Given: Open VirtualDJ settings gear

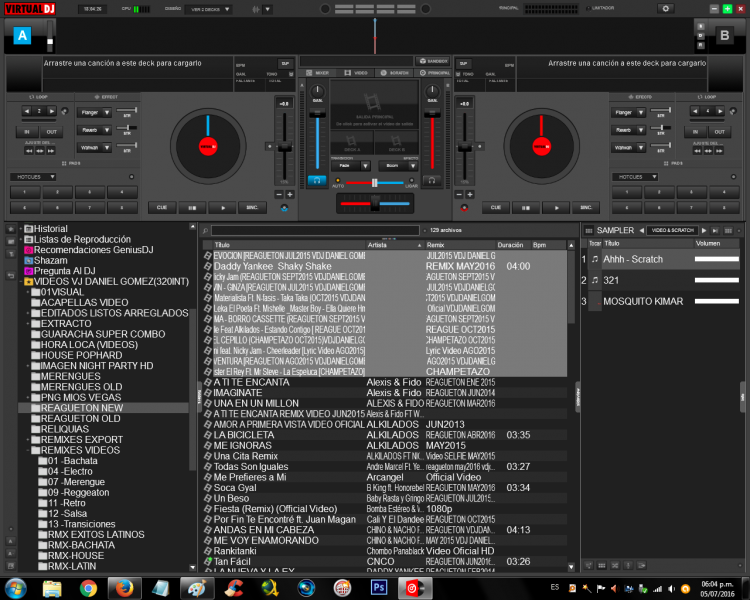Looking at the screenshot, I should 665,8.
